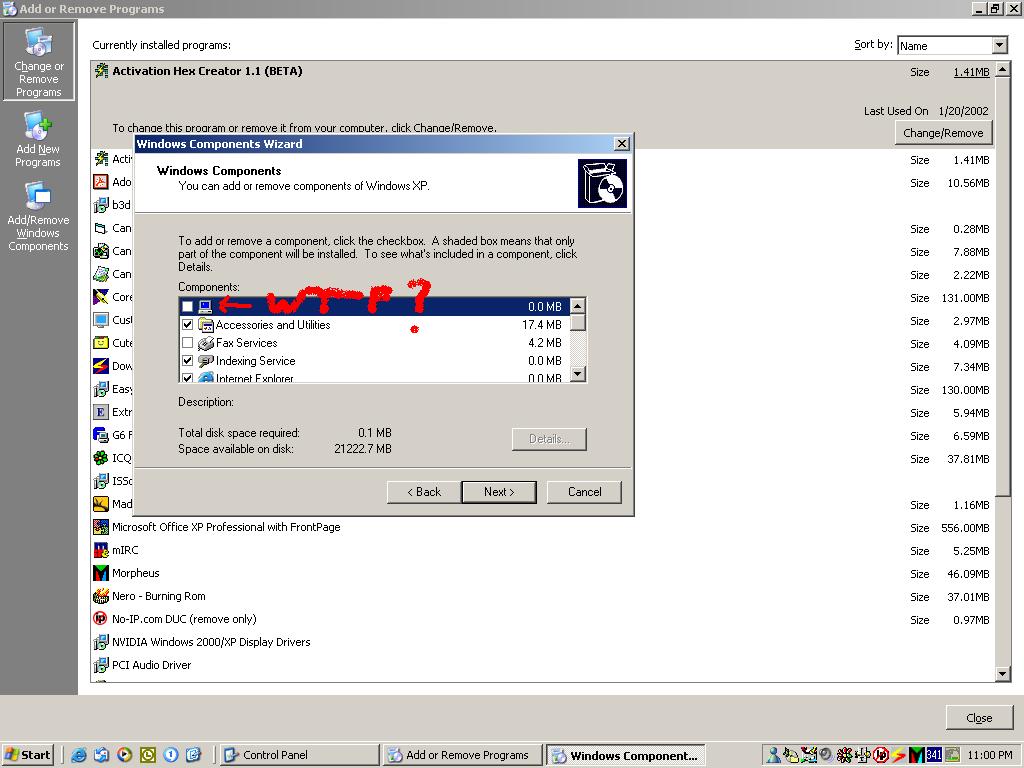Click programs list scroll up arrow

coord(1003,70)
